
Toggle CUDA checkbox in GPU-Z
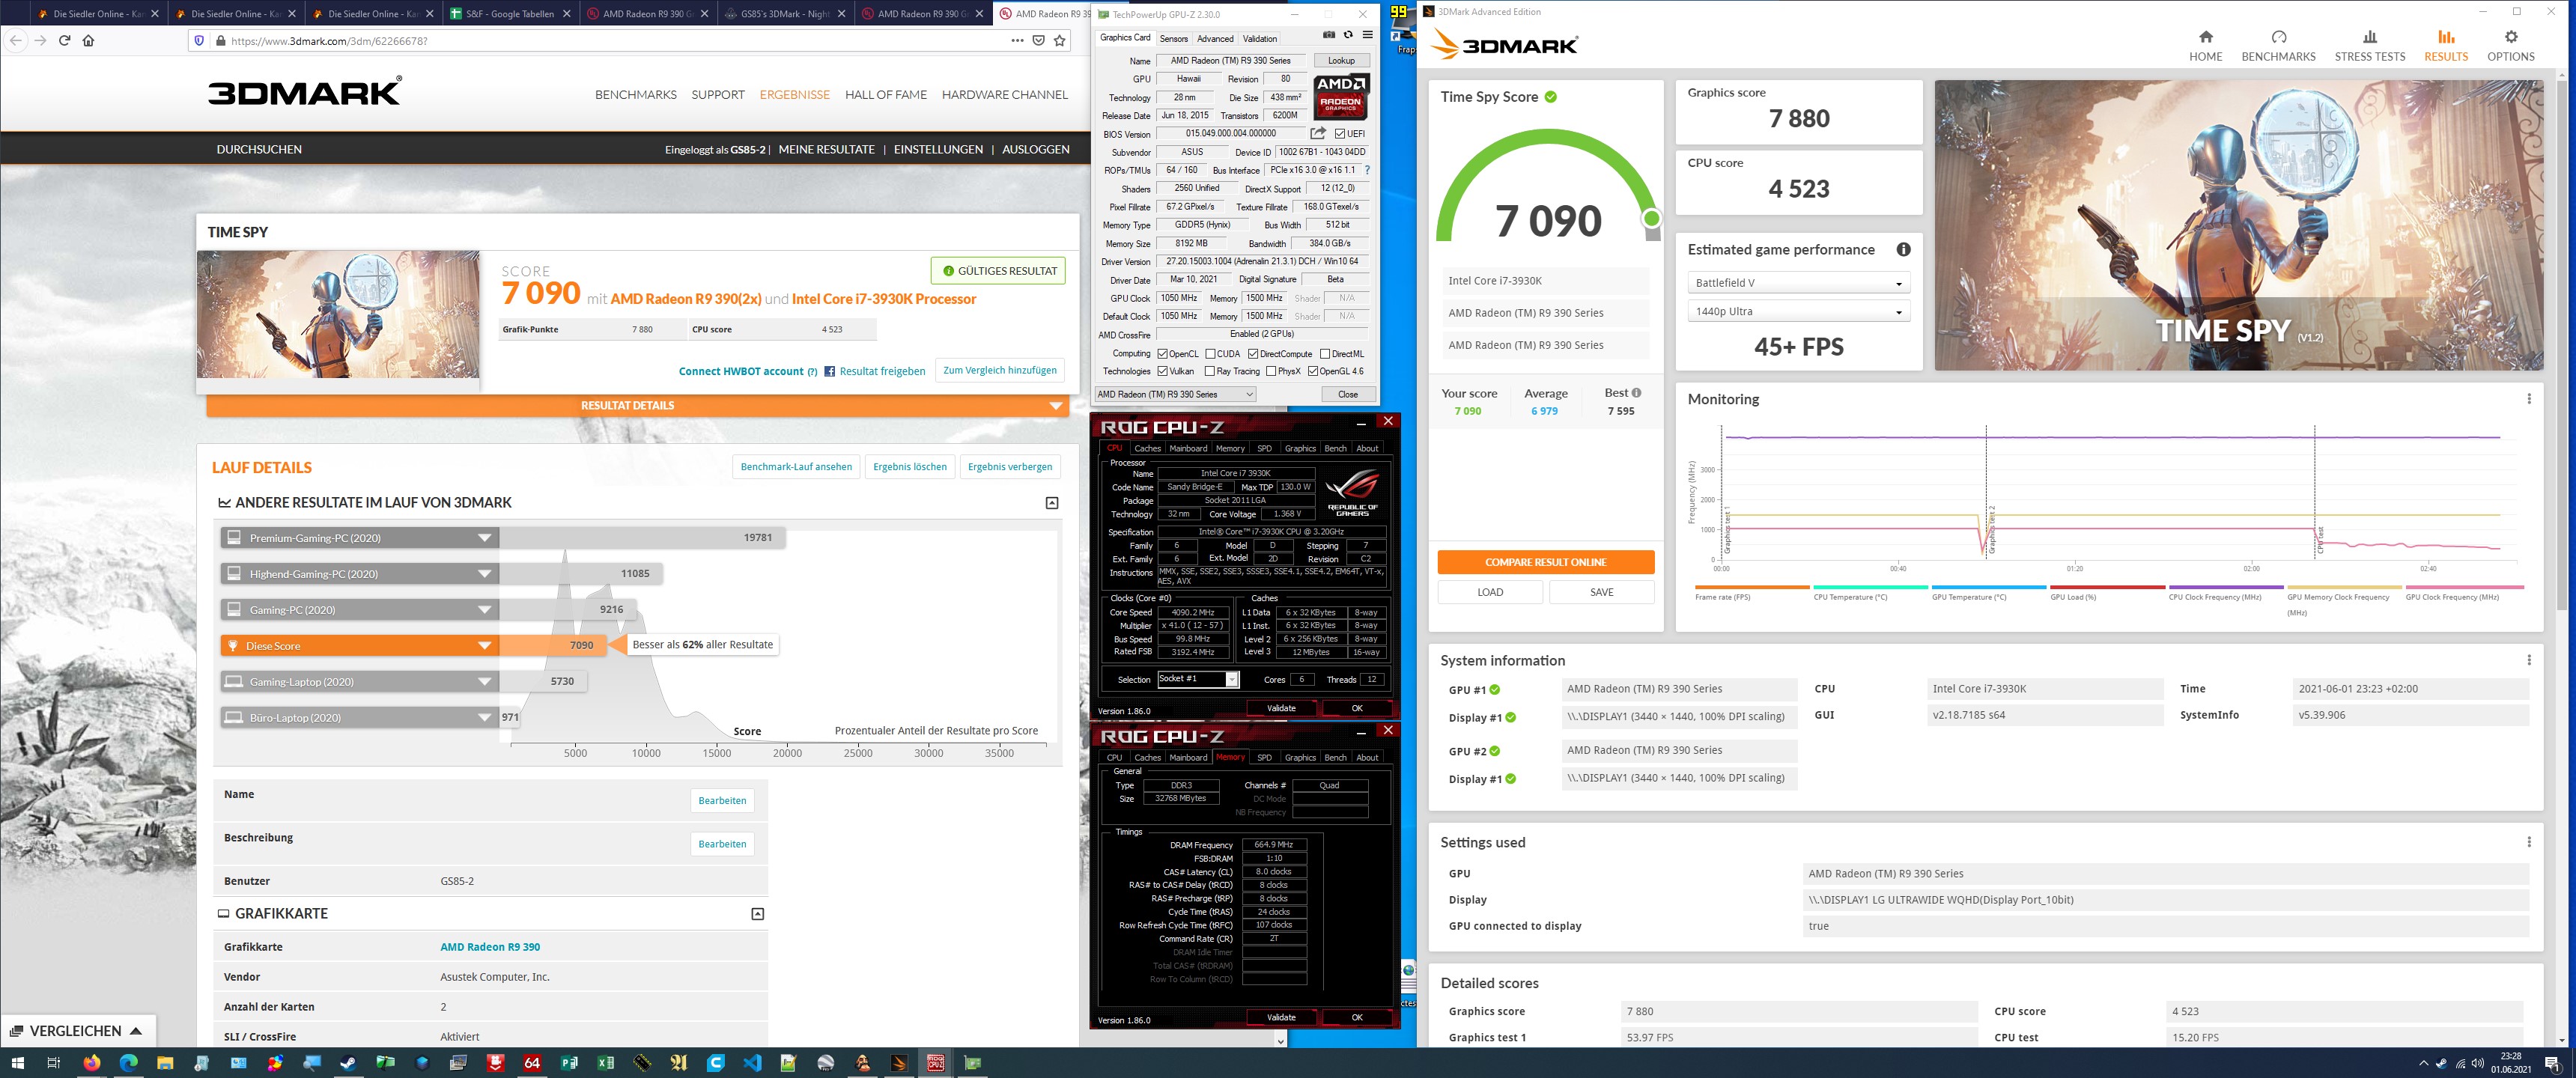click(1210, 354)
